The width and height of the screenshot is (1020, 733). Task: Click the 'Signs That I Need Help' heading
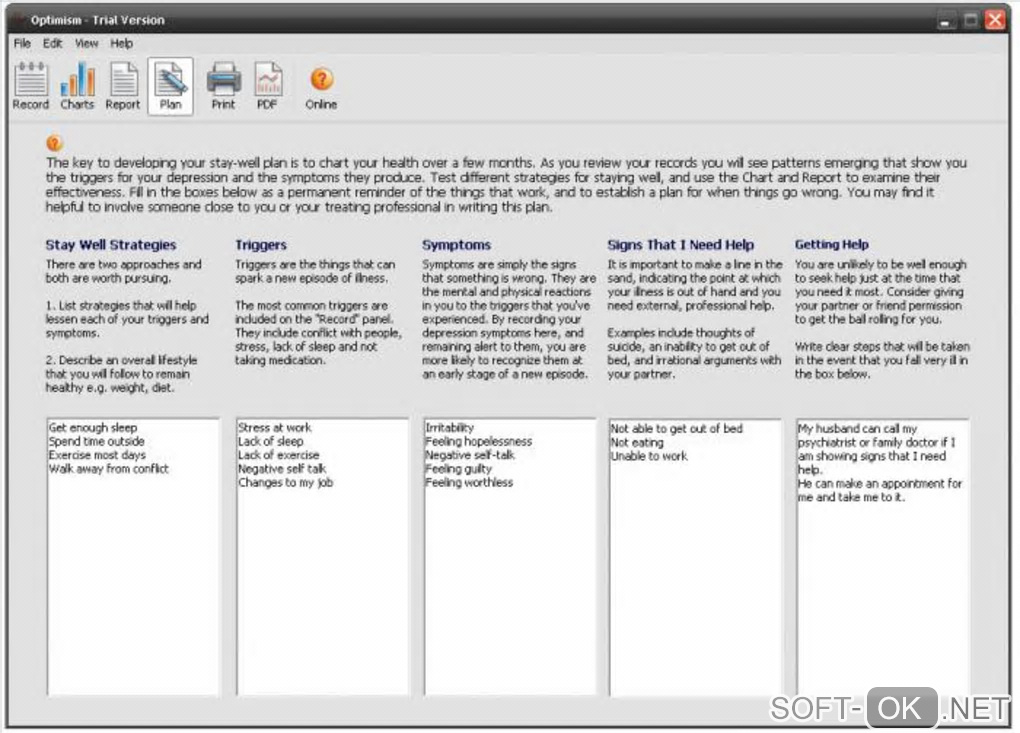pos(681,245)
